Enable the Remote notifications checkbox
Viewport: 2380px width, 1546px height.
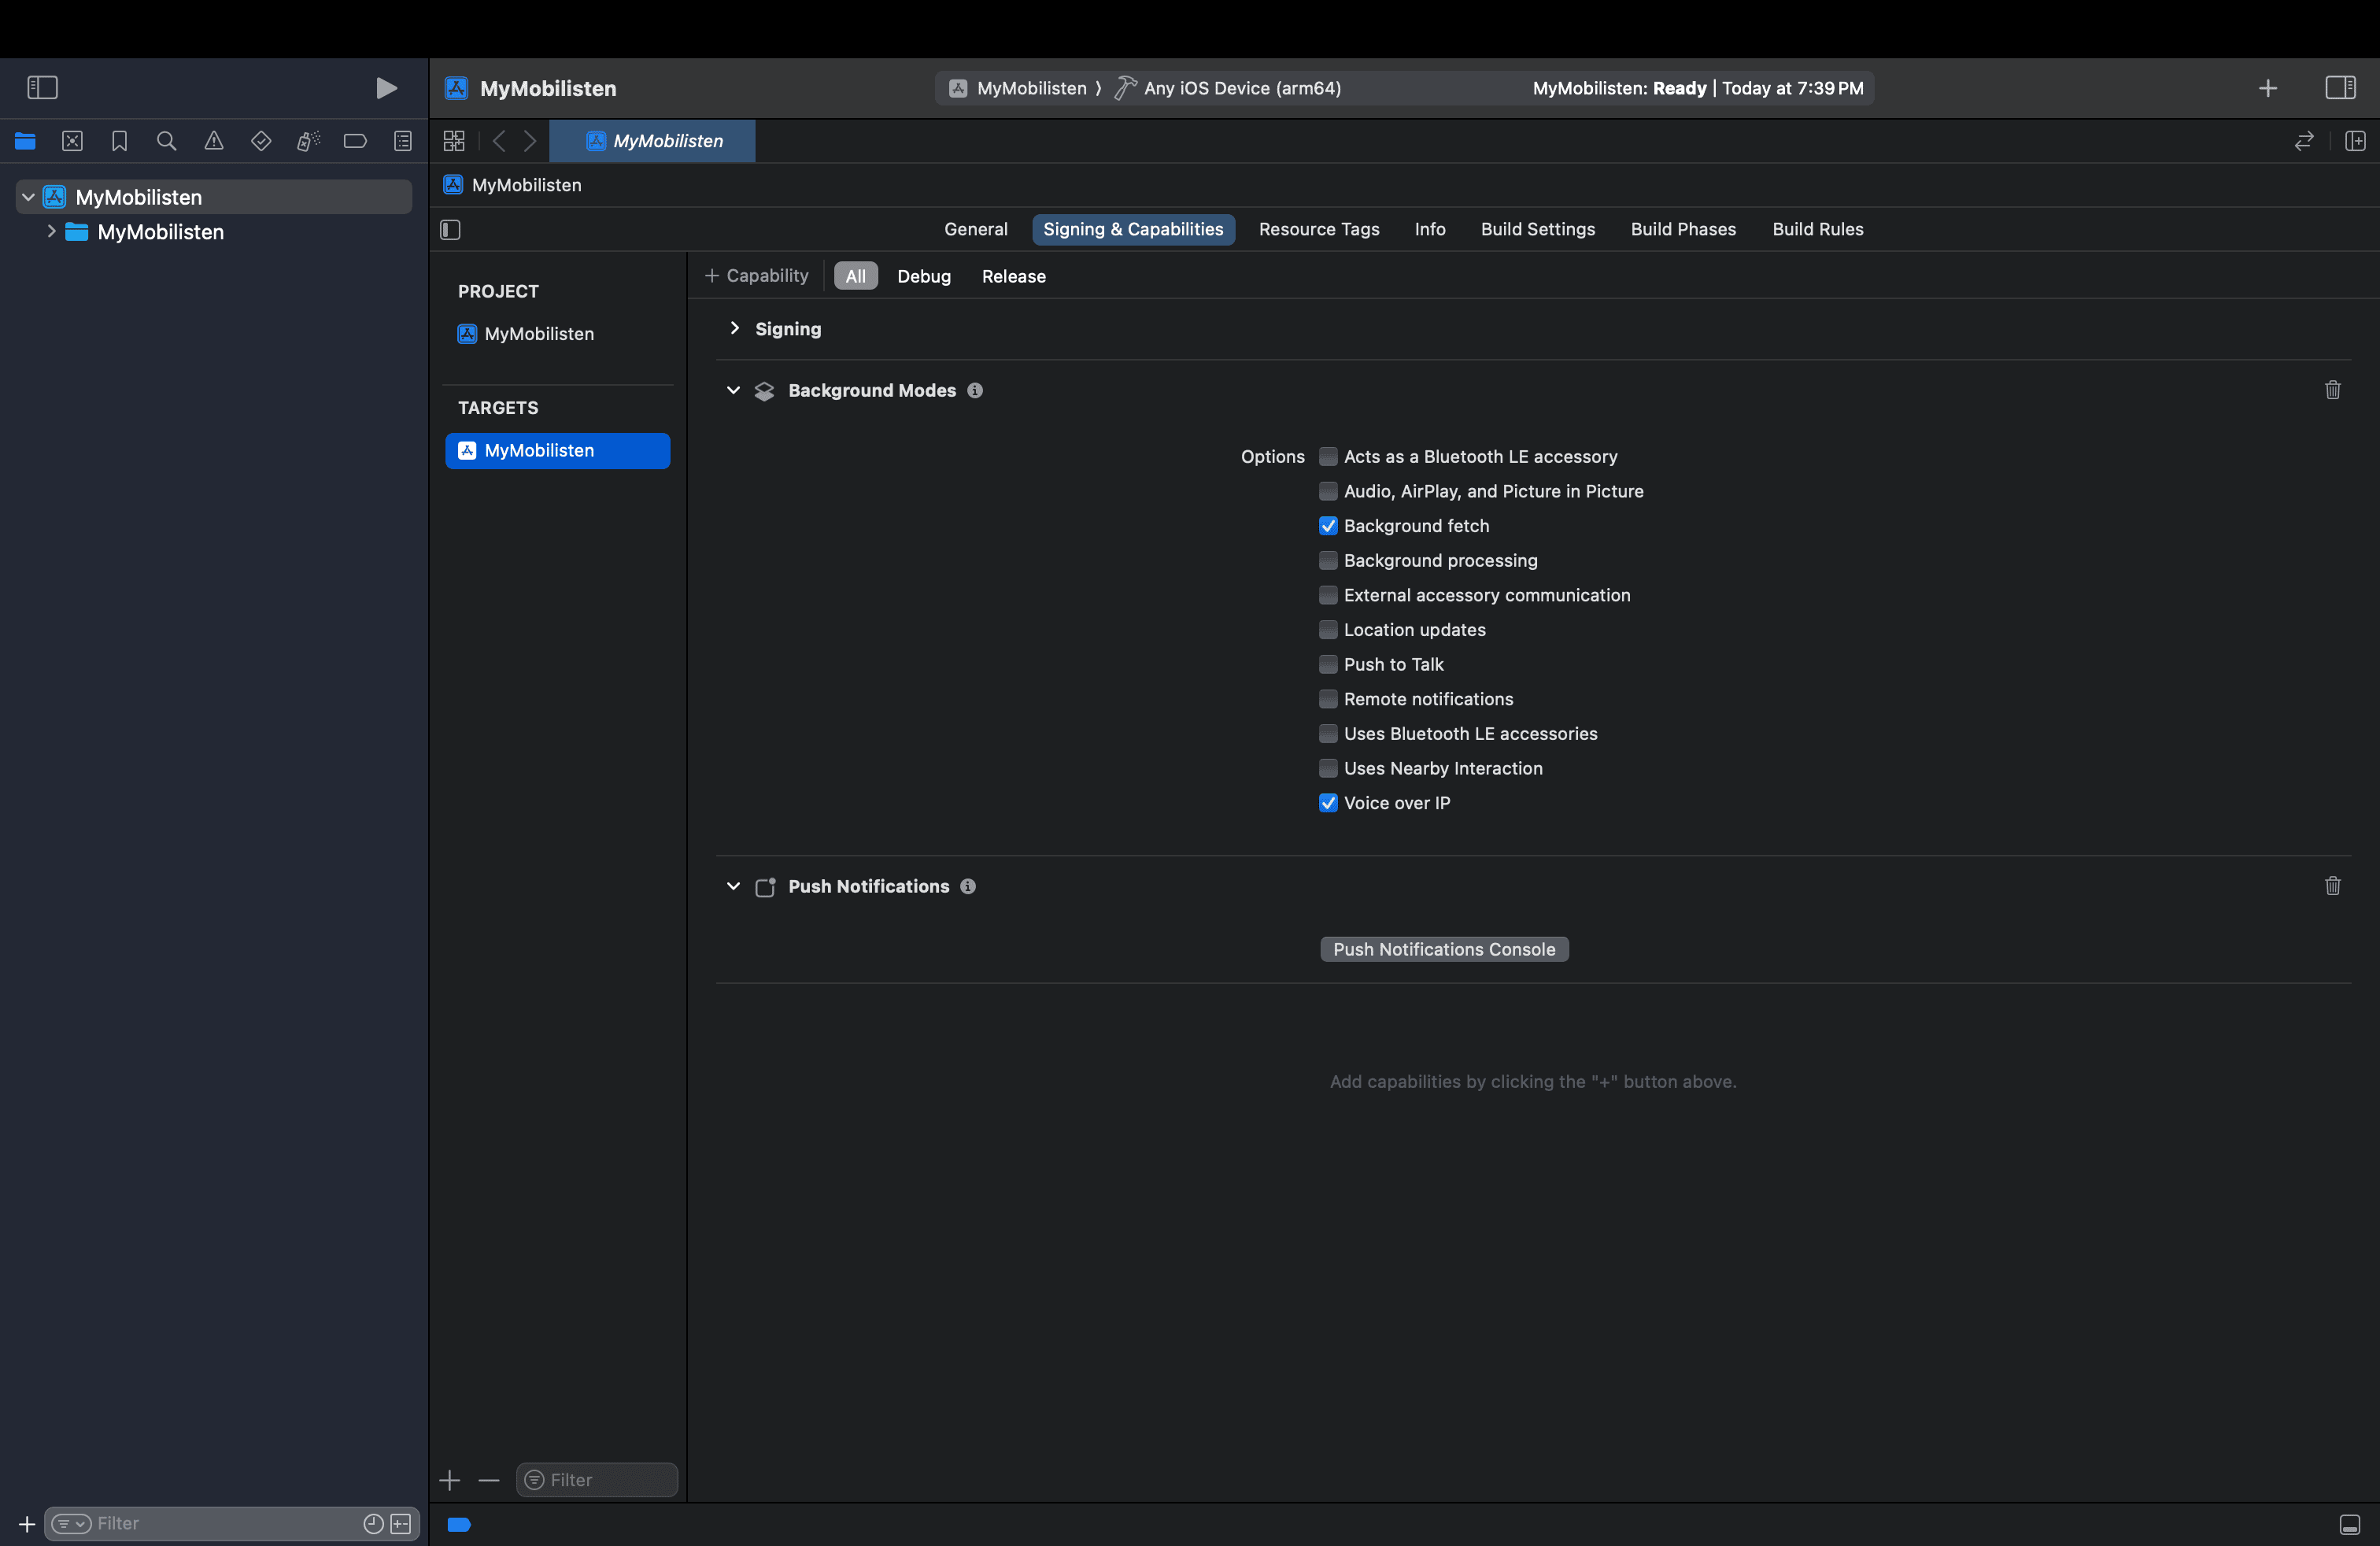coord(1328,699)
